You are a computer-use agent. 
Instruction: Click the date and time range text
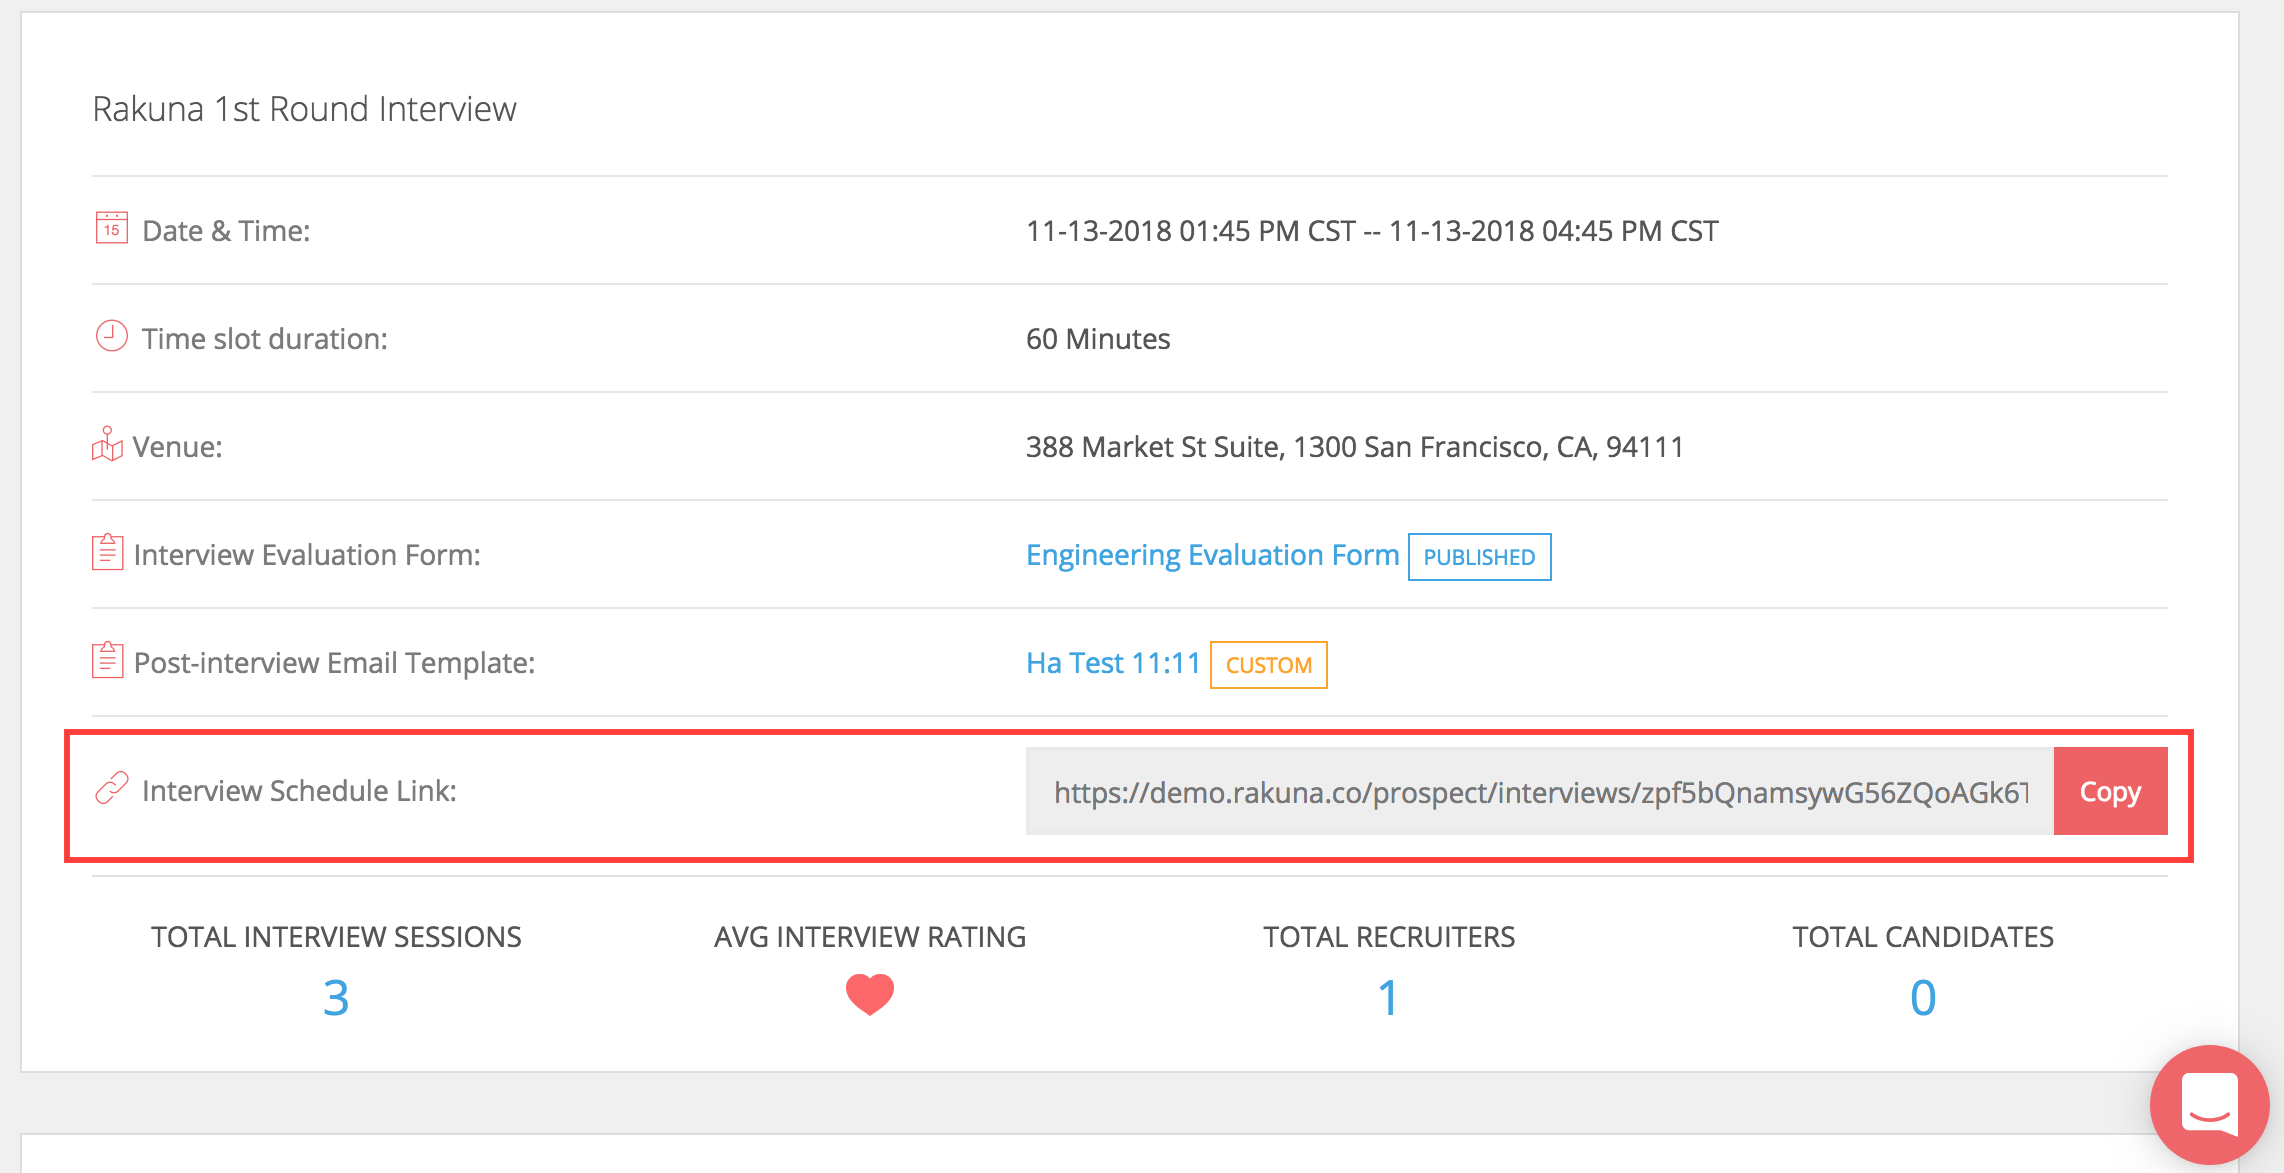[x=1371, y=231]
